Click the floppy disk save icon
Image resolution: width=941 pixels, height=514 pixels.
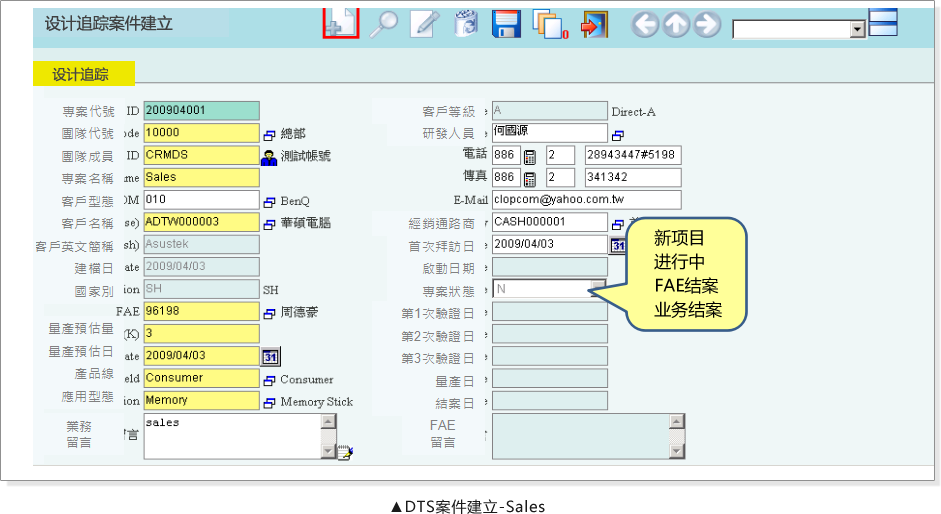coord(507,24)
